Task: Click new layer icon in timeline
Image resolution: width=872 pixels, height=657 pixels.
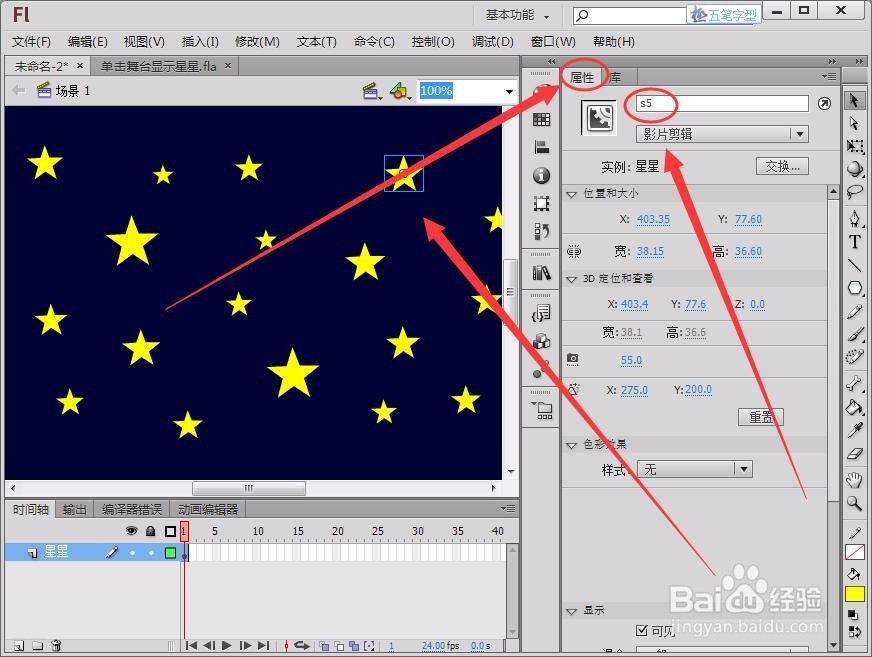Action: tap(19, 645)
